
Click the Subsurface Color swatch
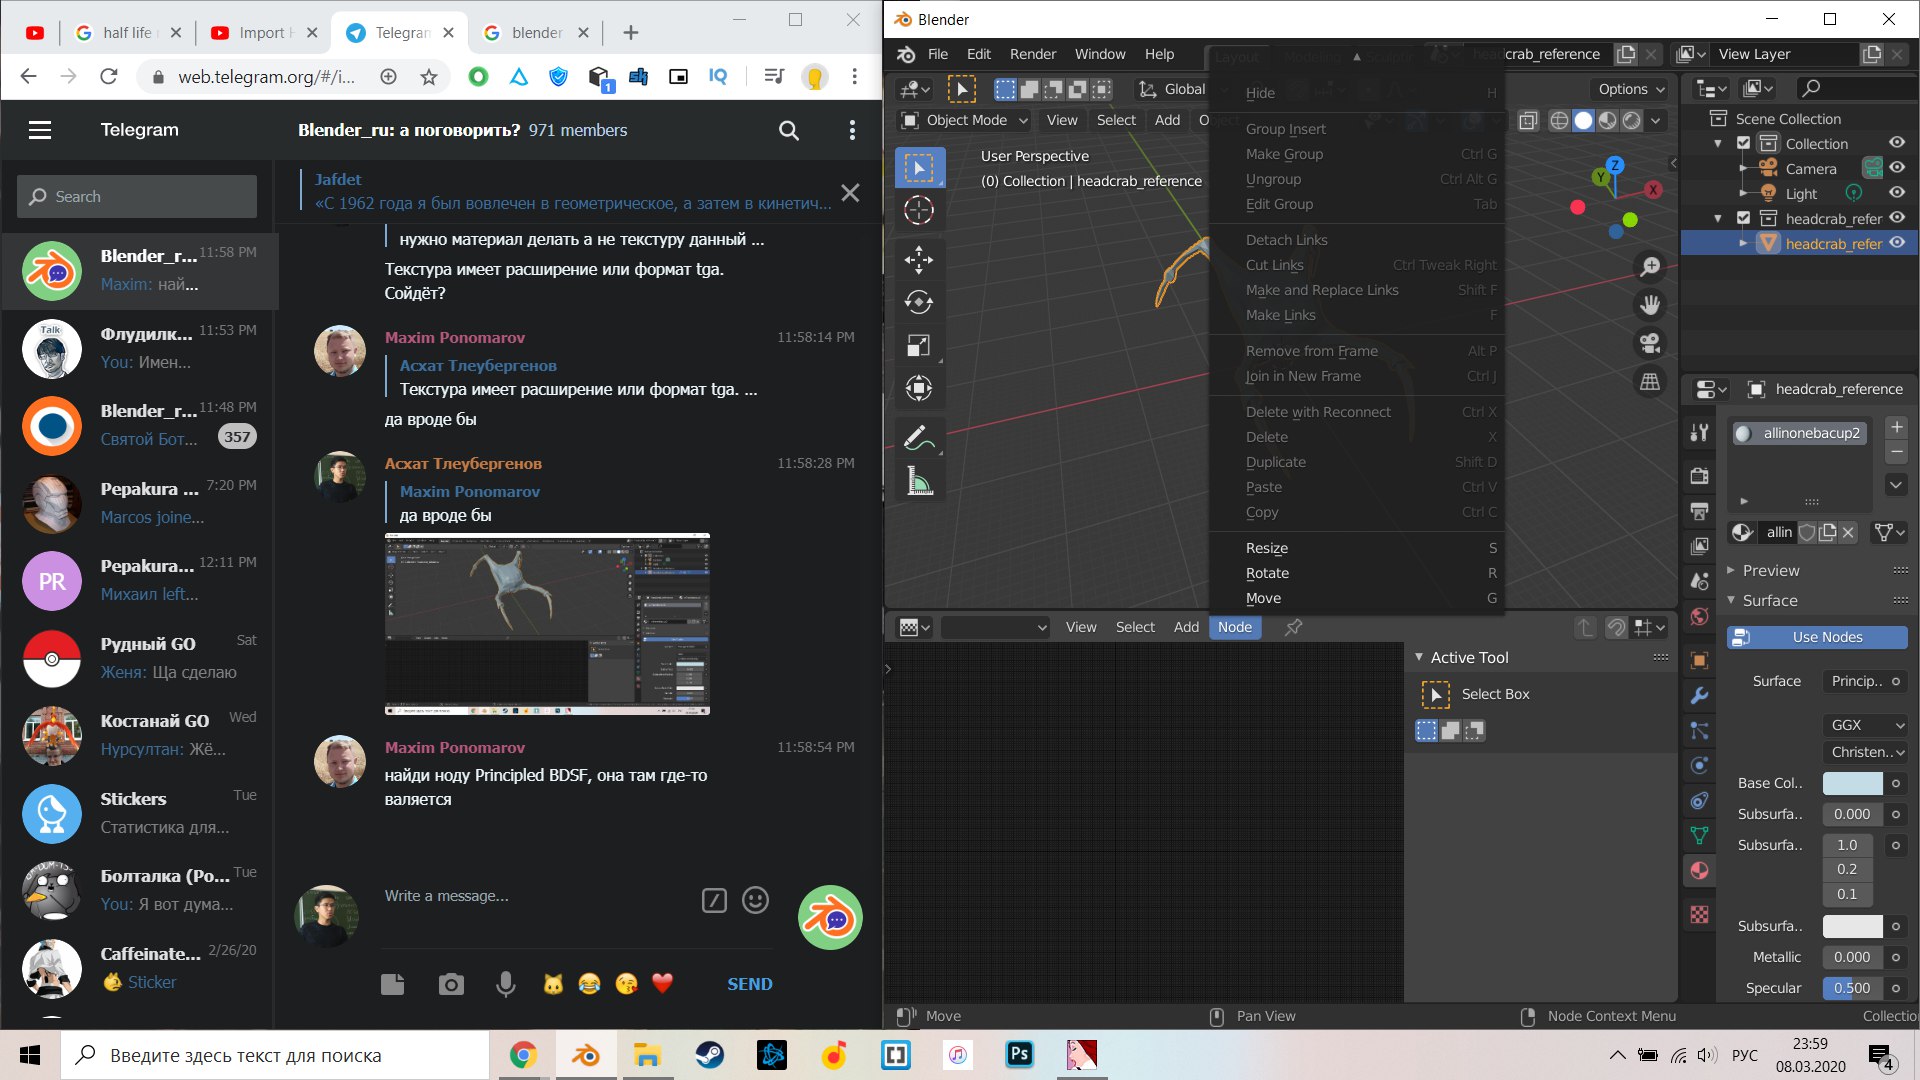[1852, 926]
